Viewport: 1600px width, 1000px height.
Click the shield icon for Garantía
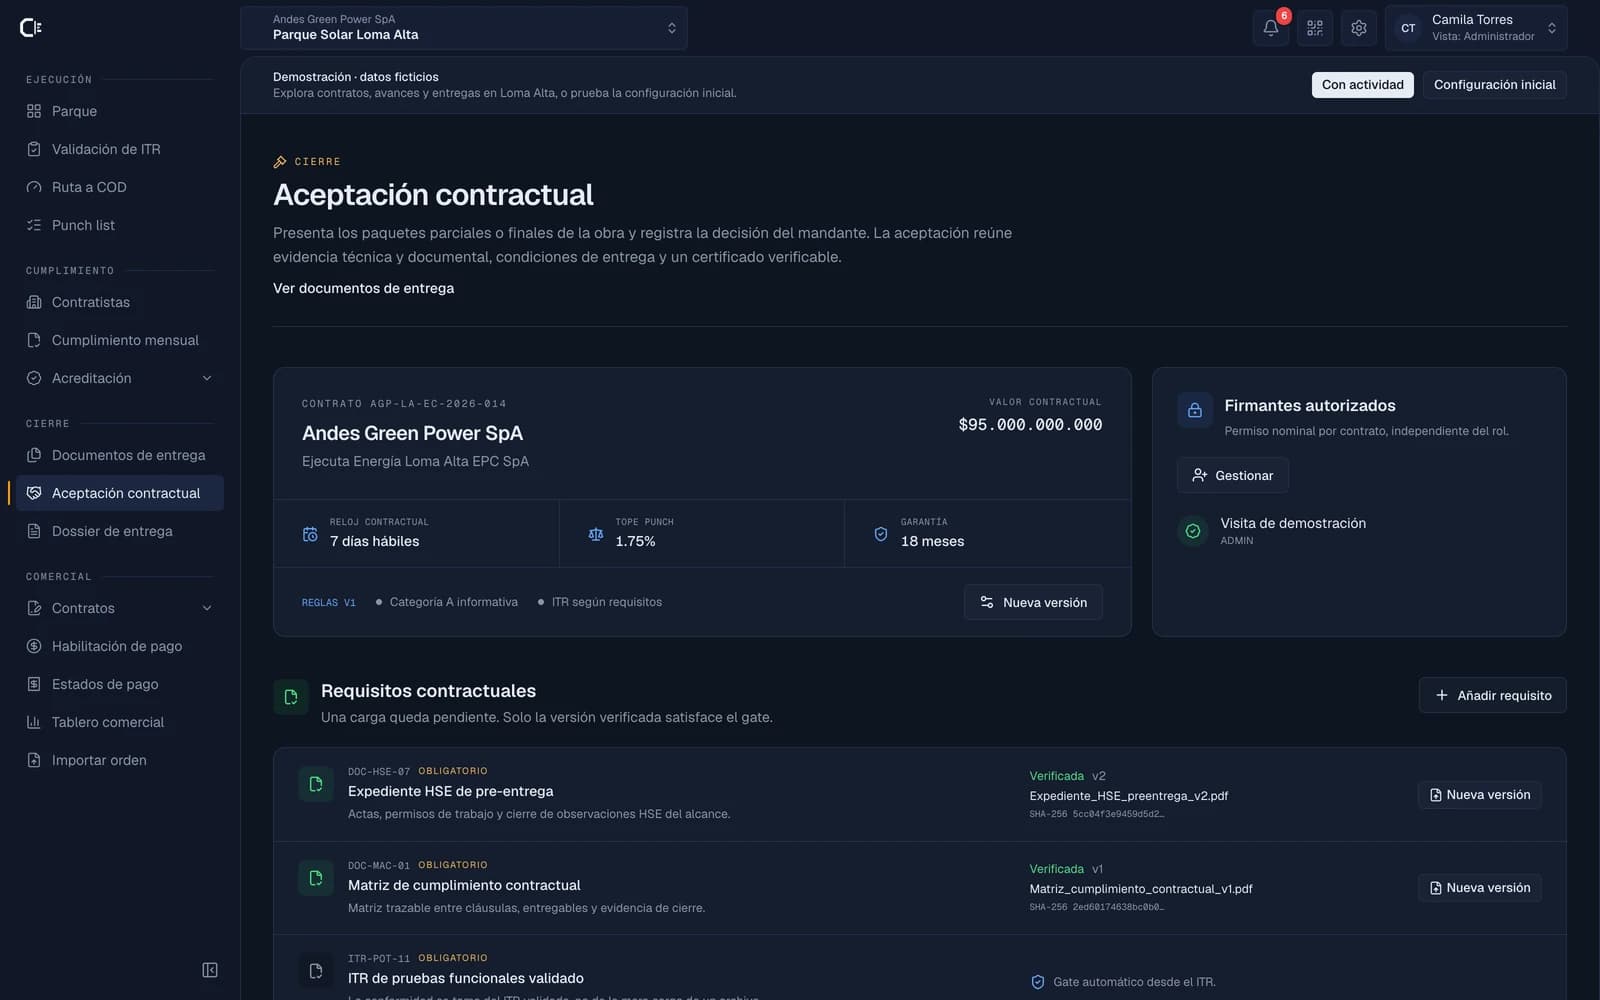(881, 534)
